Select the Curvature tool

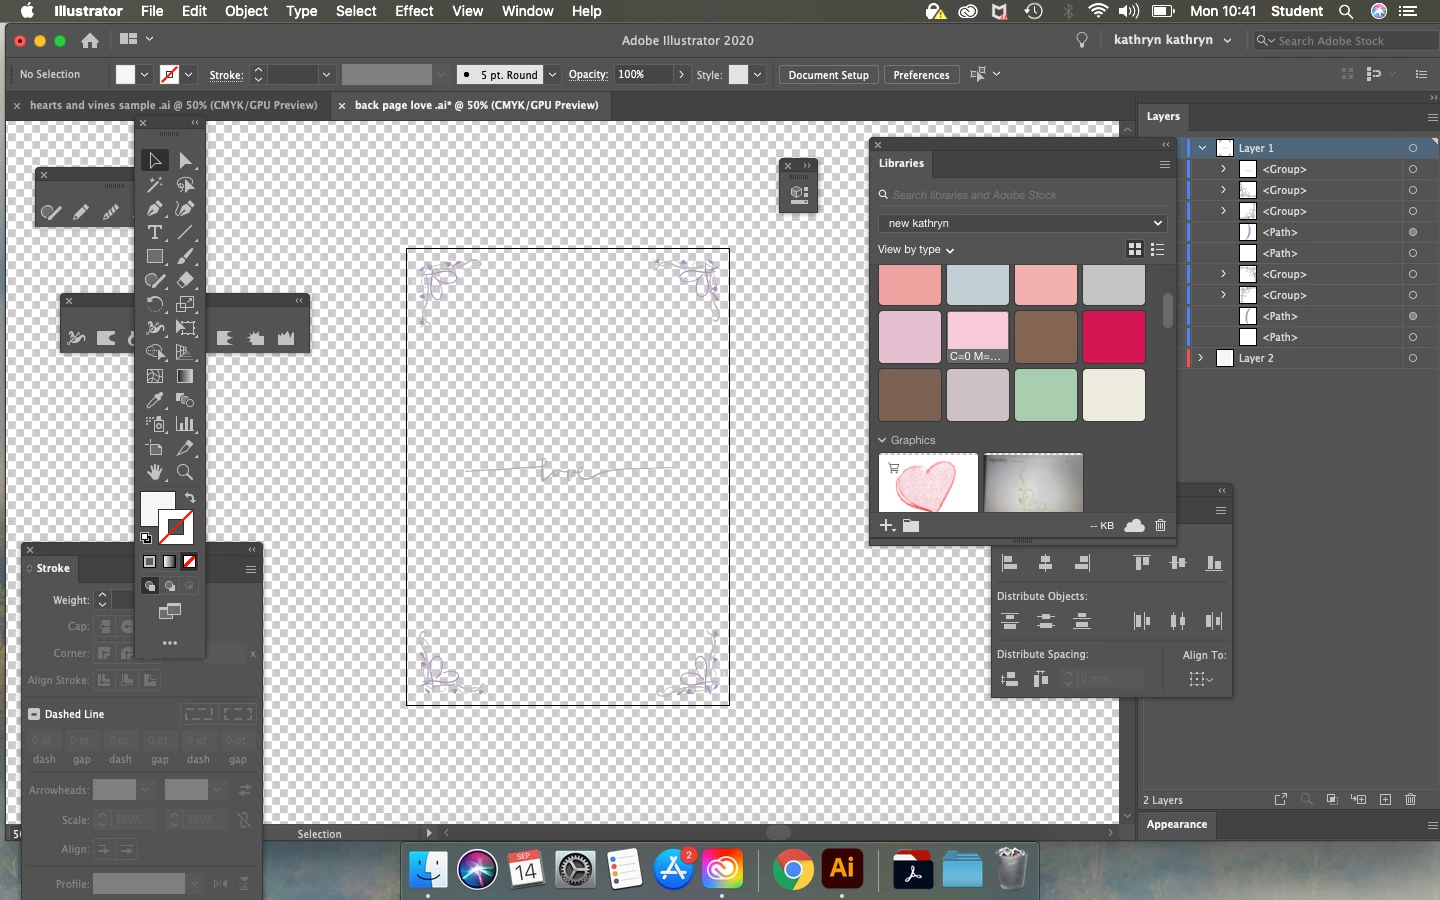coord(185,208)
